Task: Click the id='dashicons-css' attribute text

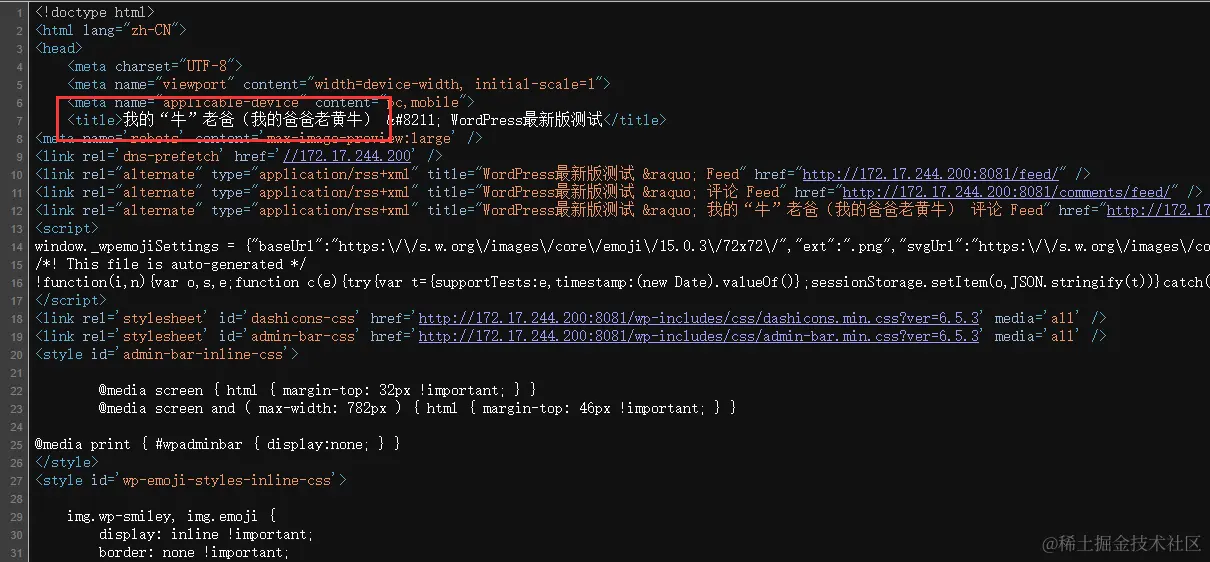Action: pyautogui.click(x=291, y=318)
